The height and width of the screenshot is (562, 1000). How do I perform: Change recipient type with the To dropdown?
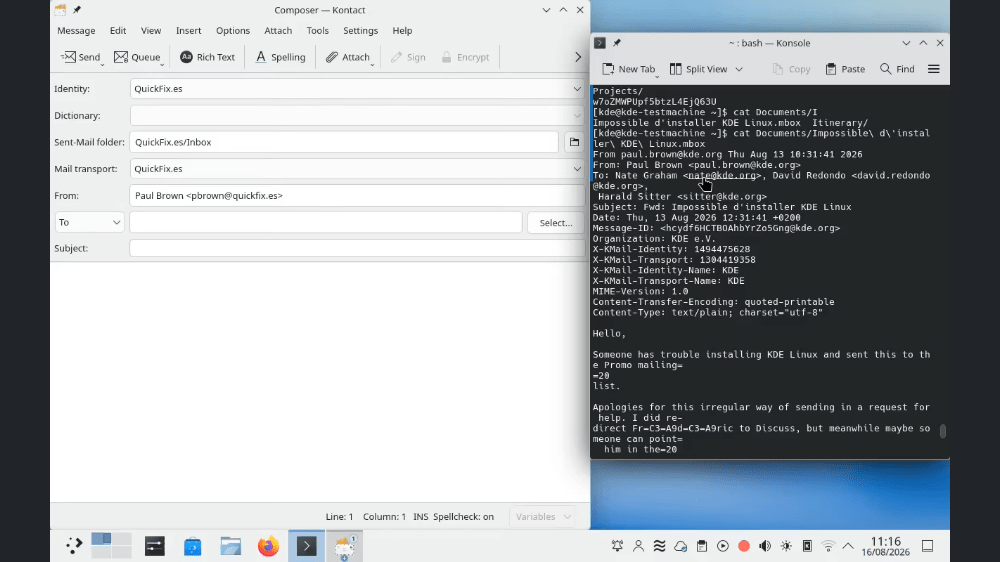pyautogui.click(x=89, y=222)
